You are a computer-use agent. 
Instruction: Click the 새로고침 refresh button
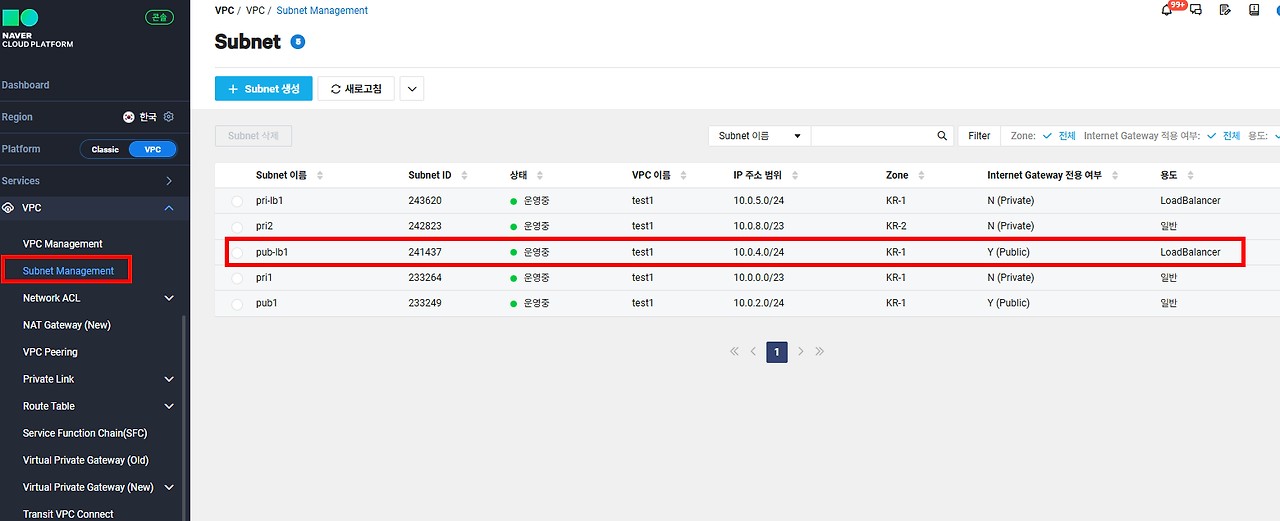click(356, 89)
